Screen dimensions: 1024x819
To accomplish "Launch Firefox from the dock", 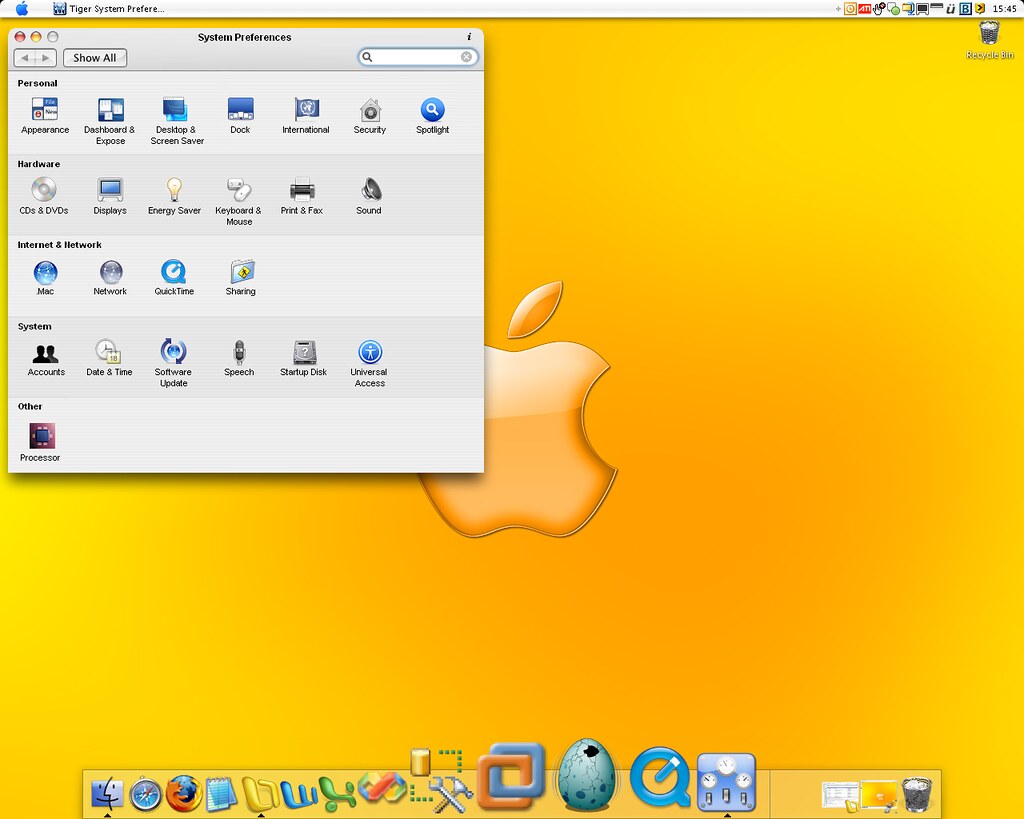I will coord(184,794).
